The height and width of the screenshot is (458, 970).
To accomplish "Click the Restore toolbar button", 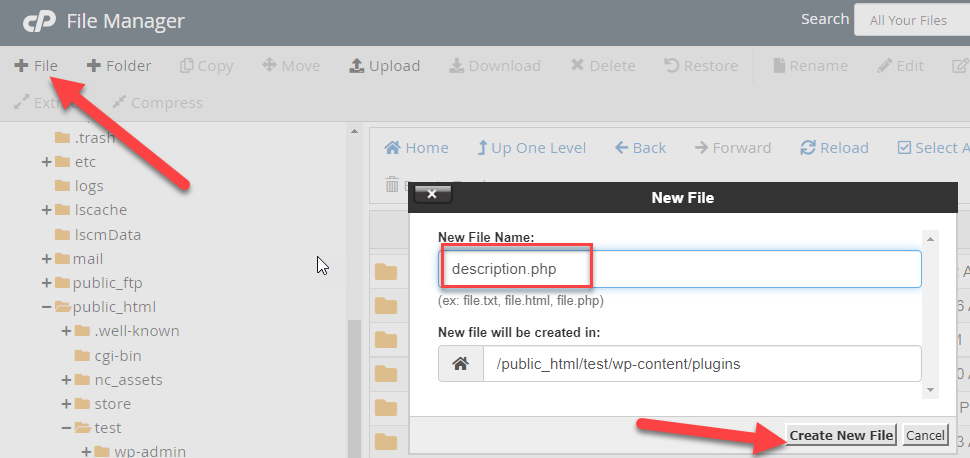I will pyautogui.click(x=702, y=66).
